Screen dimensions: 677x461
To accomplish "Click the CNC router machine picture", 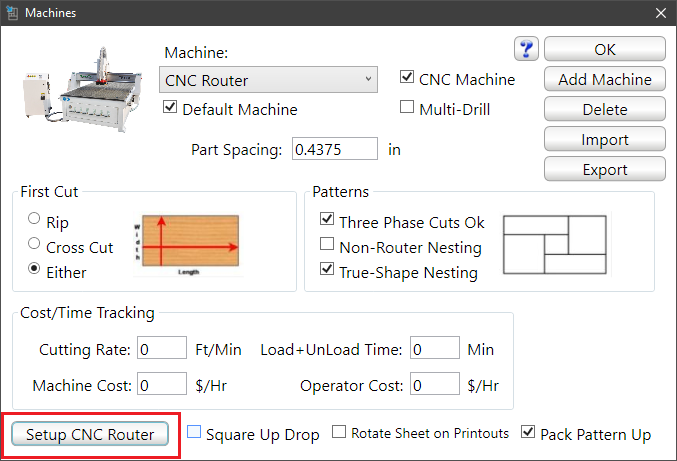I will [80, 93].
